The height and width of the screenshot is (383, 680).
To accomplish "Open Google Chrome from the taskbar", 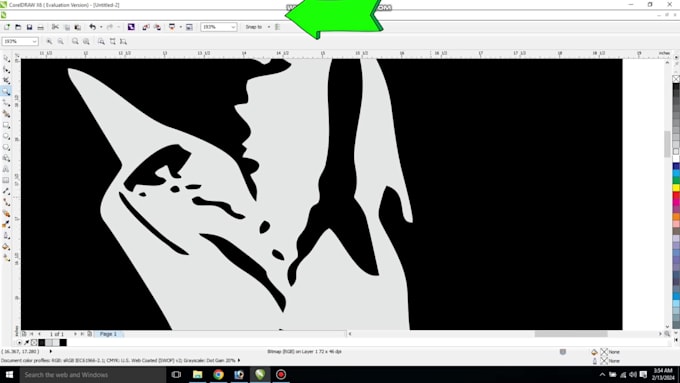I will 218,374.
